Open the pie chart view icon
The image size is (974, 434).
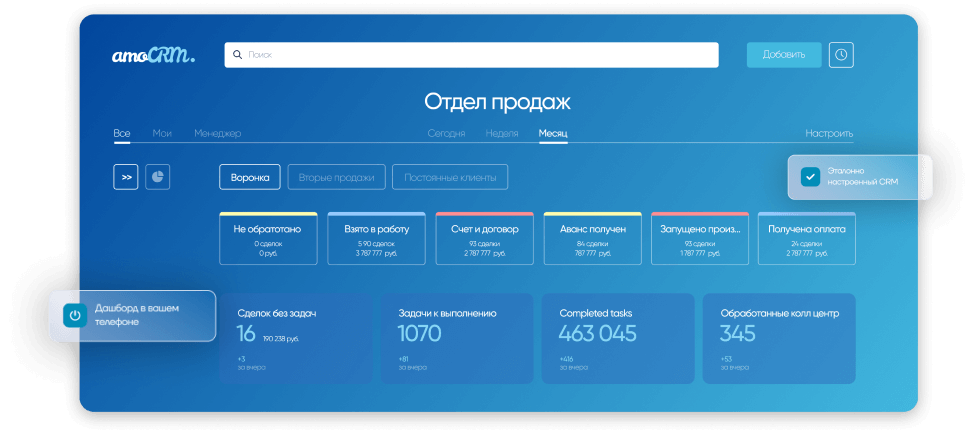pyautogui.click(x=158, y=177)
